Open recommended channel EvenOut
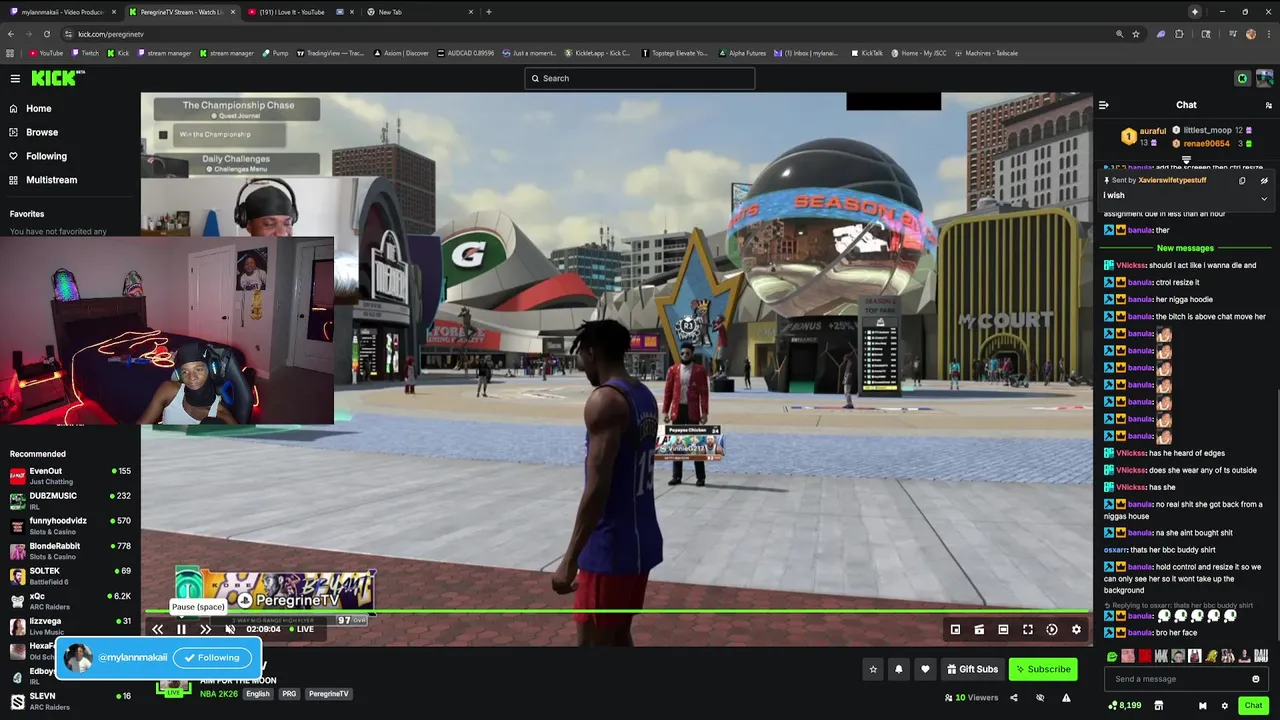The width and height of the screenshot is (1280, 720). (x=70, y=475)
